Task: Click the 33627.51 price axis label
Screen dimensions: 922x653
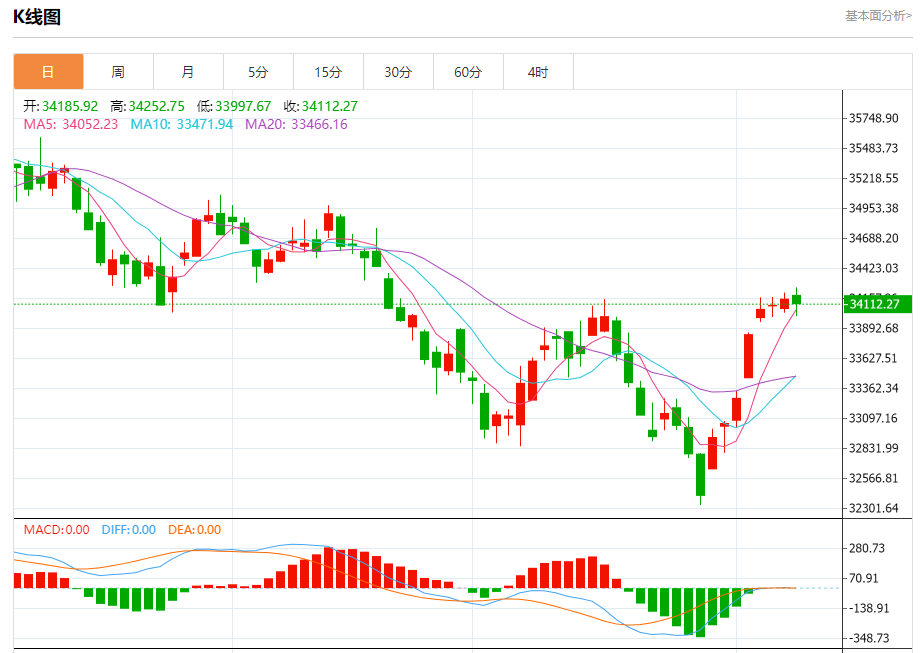Action: point(874,358)
